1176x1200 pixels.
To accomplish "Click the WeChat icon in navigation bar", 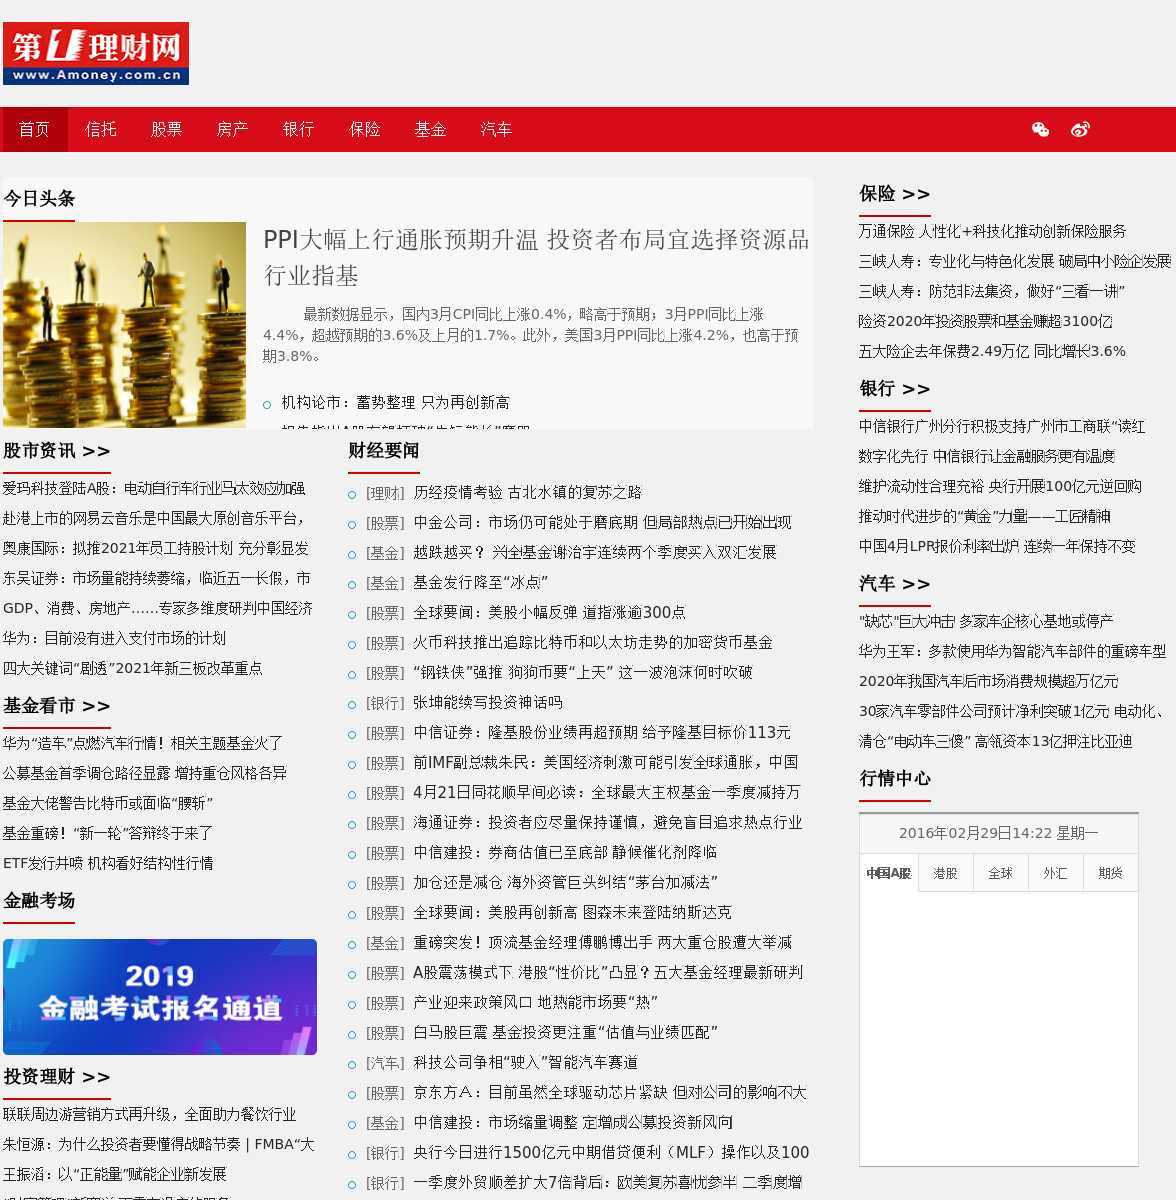I will pyautogui.click(x=1040, y=129).
